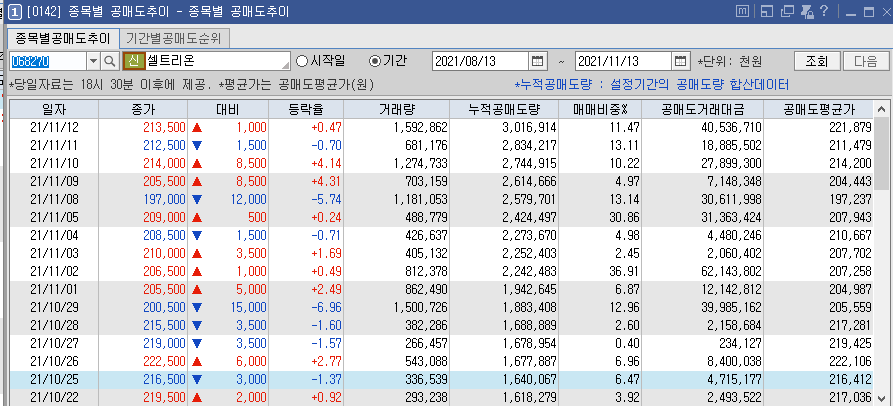Click the end date field 2021/11/13
The width and height of the screenshot is (893, 406).
624,61
